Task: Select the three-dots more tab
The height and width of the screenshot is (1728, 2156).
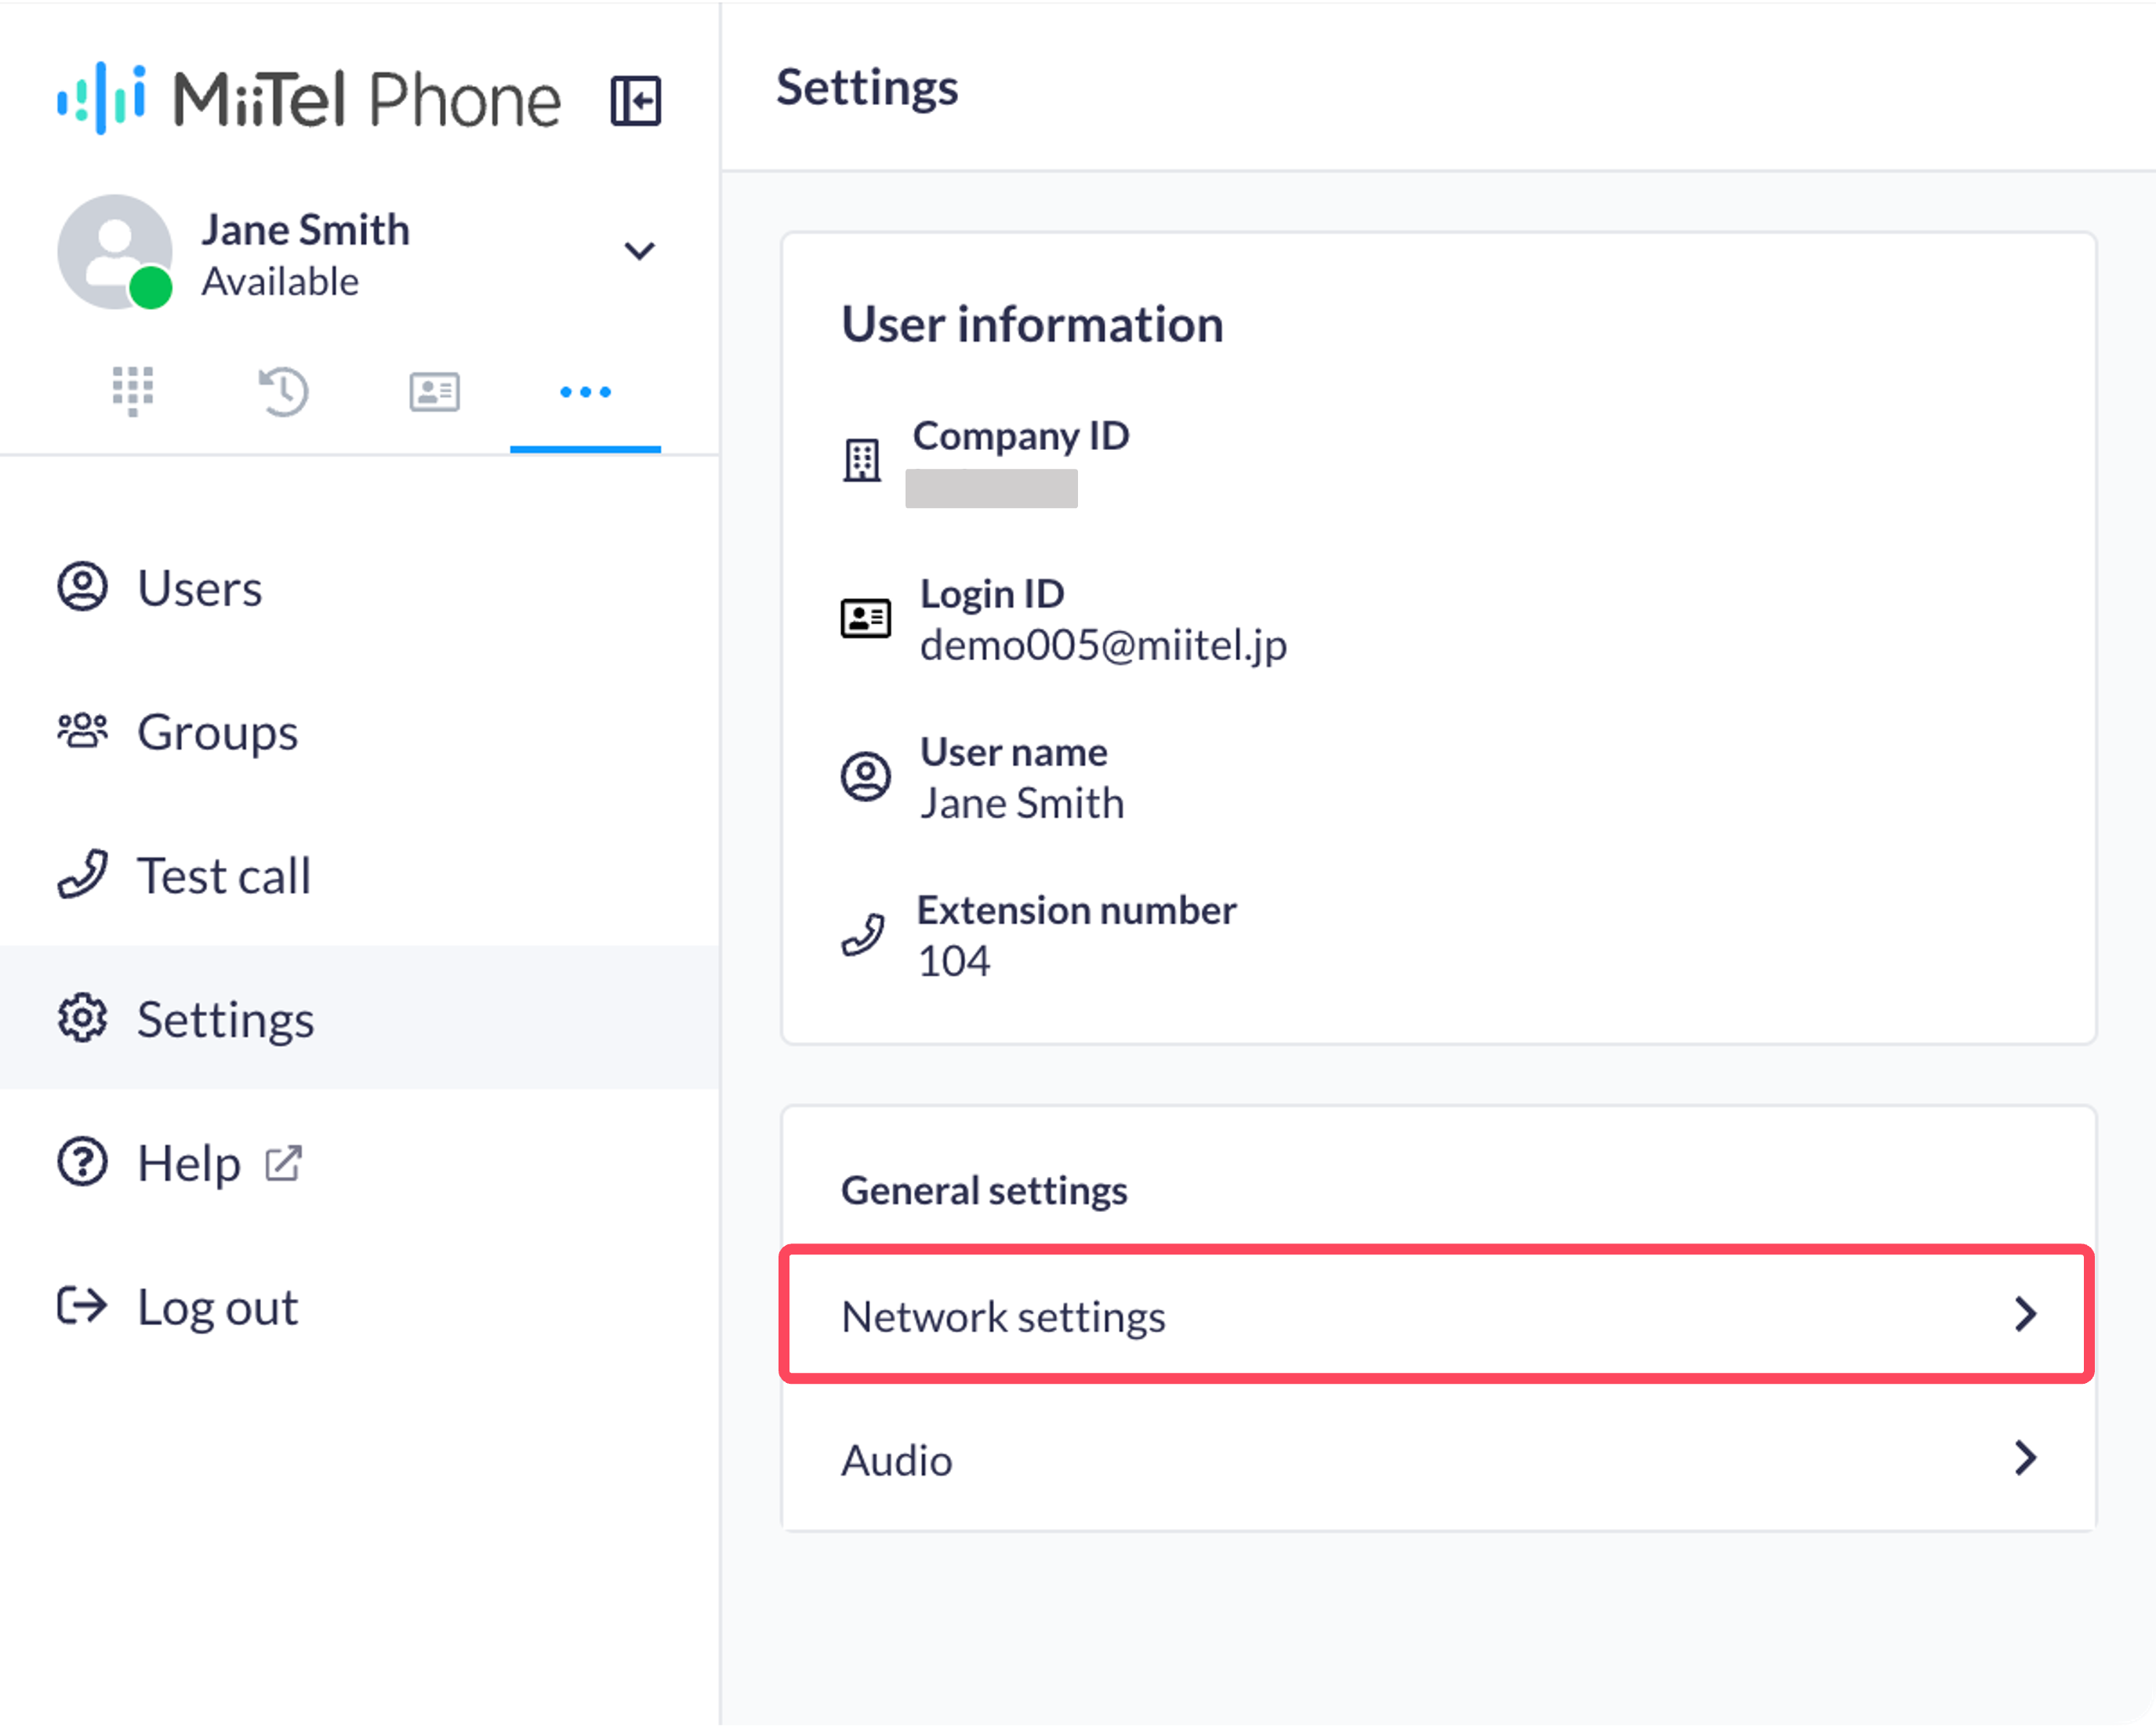Action: pos(585,392)
